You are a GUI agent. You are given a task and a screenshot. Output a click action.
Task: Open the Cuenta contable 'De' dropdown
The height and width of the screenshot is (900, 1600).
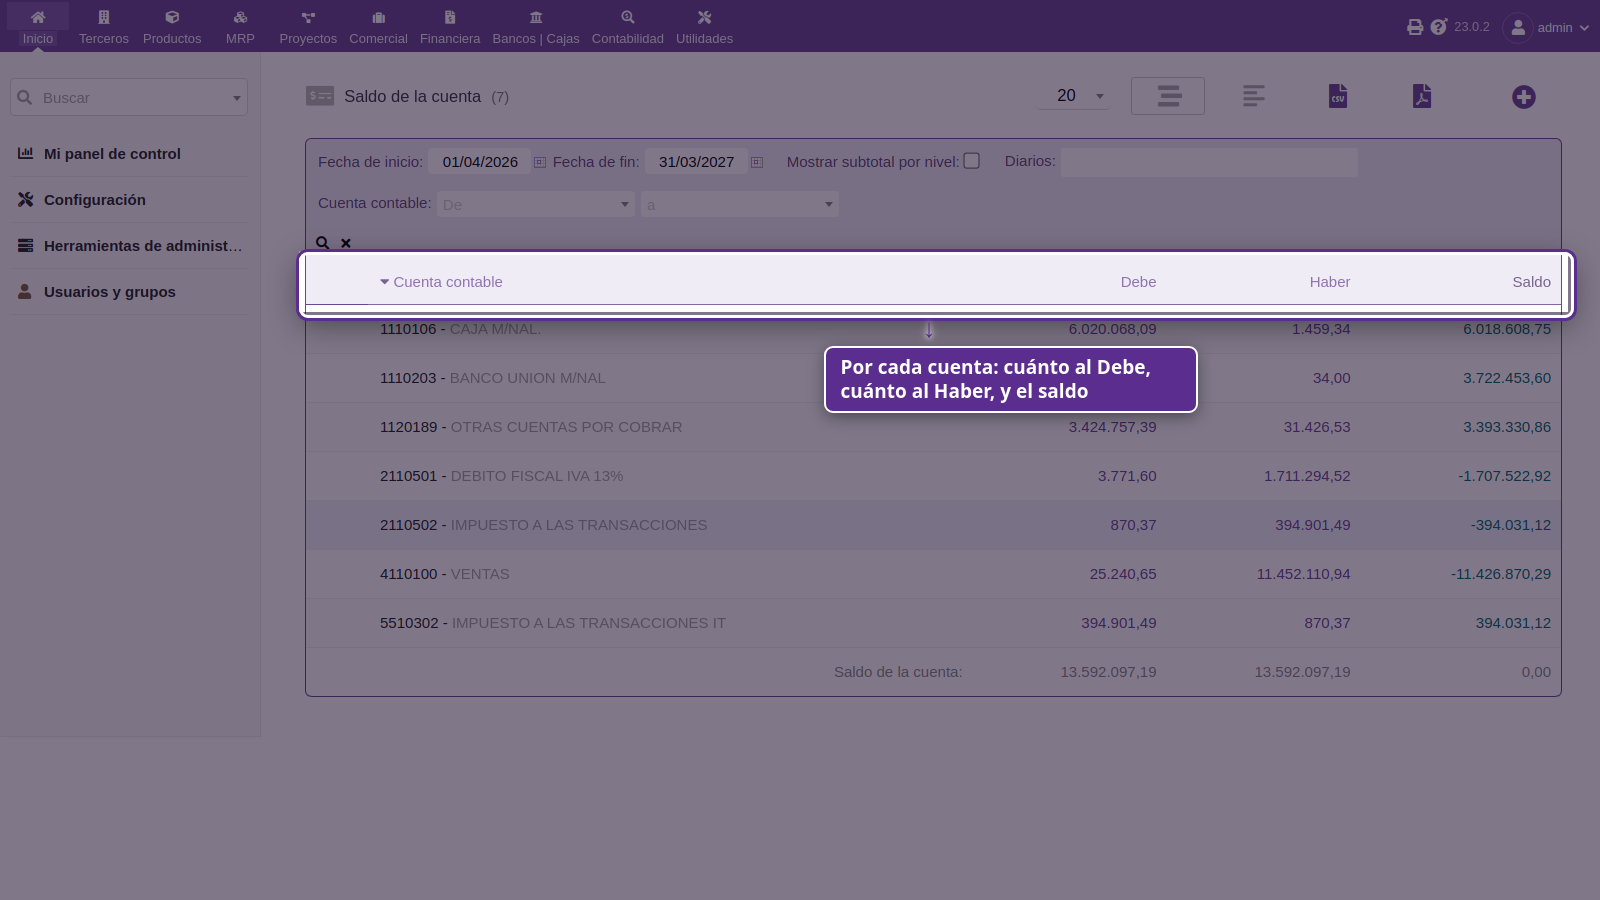click(x=536, y=204)
